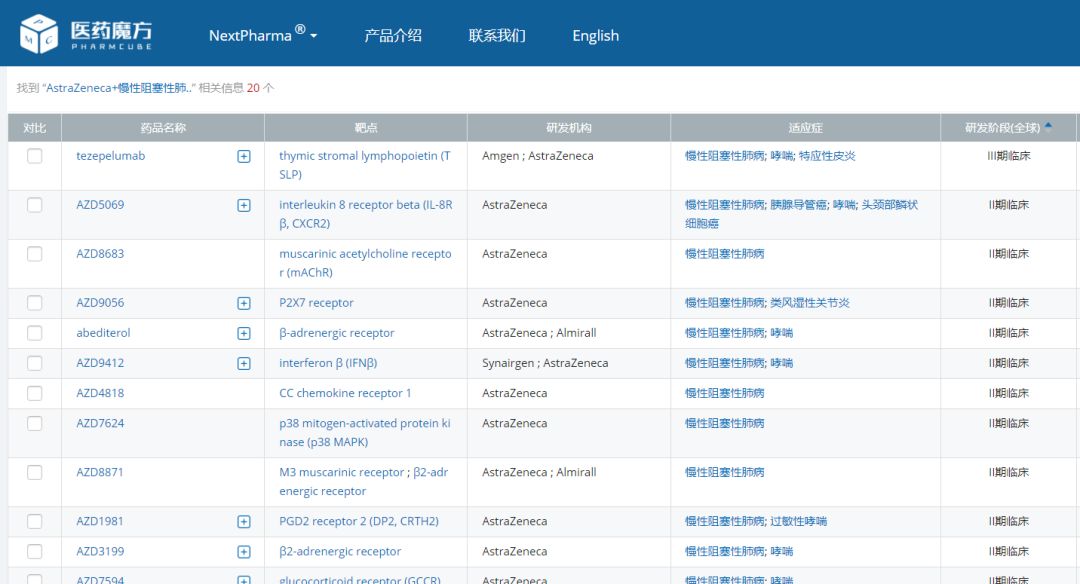Image resolution: width=1080 pixels, height=584 pixels.
Task: Click the 药品名称 column header
Action: coord(163,127)
